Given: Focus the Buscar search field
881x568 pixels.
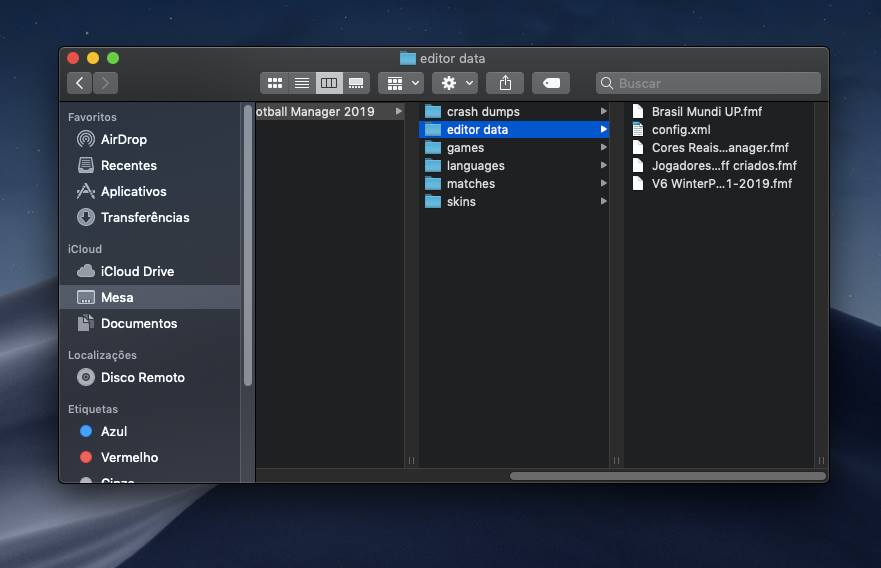Looking at the screenshot, I should [708, 83].
